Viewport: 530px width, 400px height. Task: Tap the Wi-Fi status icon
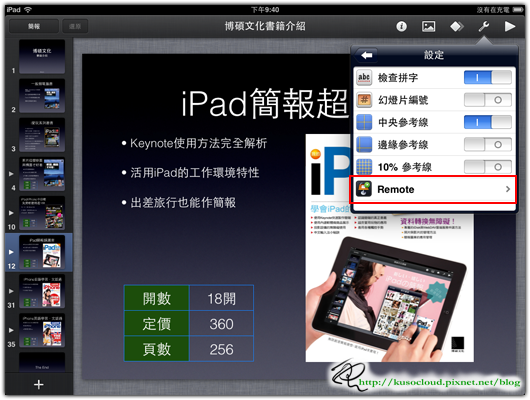(28, 10)
